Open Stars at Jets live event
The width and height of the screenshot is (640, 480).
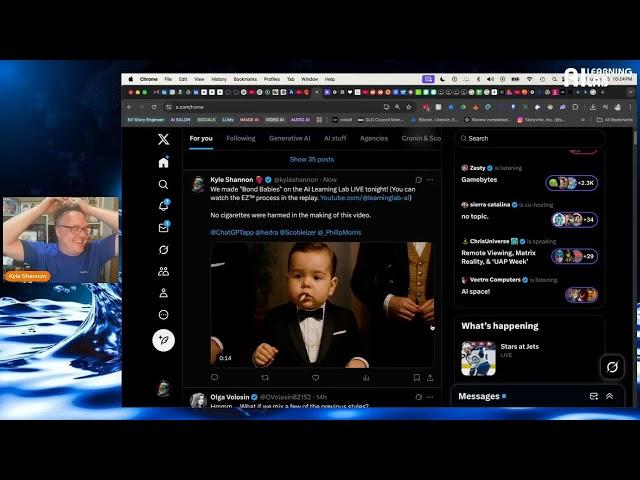pyautogui.click(x=530, y=358)
